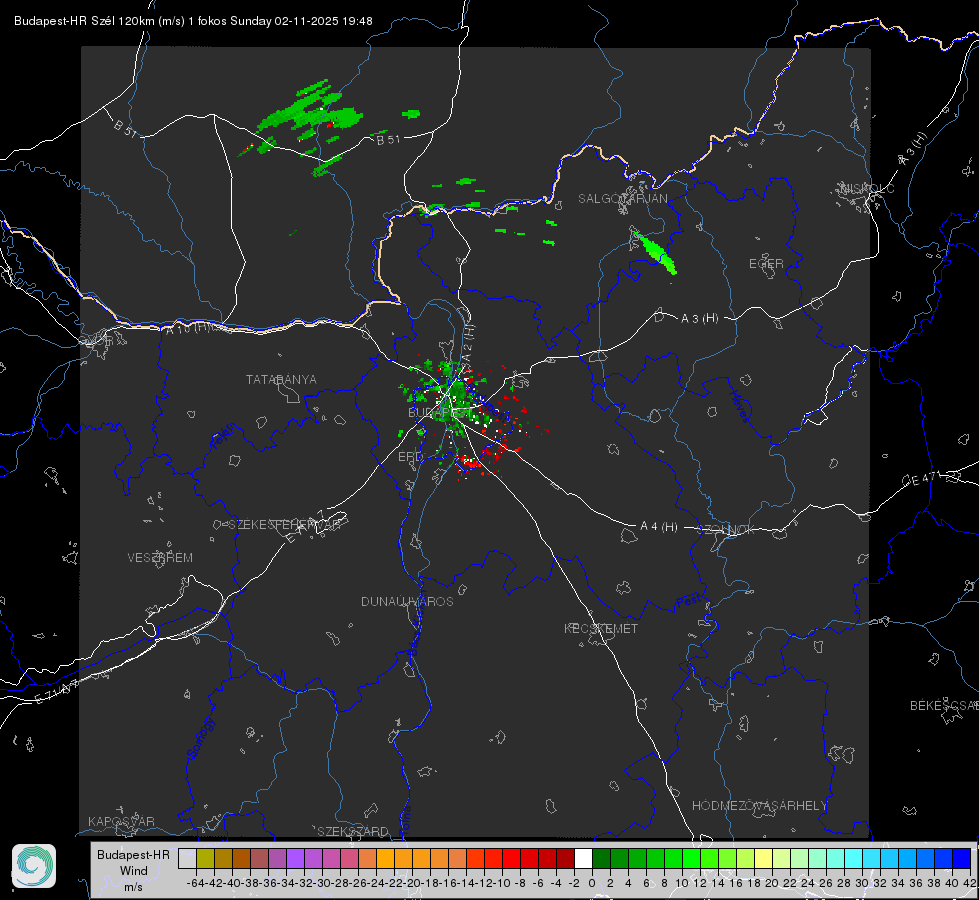Click the legend value 42
This screenshot has height=900, width=979.
coord(970,883)
